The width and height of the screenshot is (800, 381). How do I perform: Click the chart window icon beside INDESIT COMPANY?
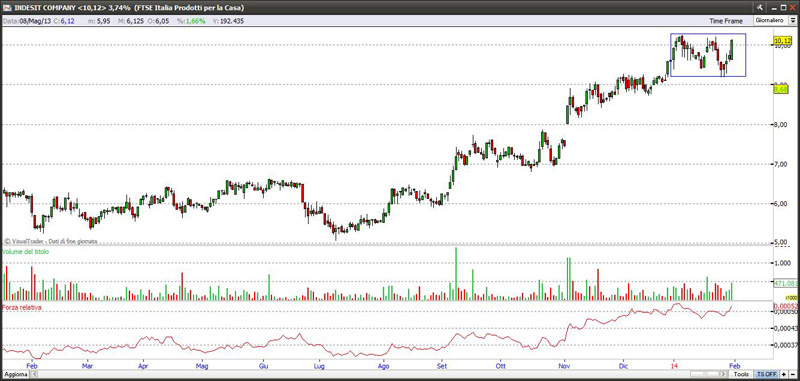(6, 8)
